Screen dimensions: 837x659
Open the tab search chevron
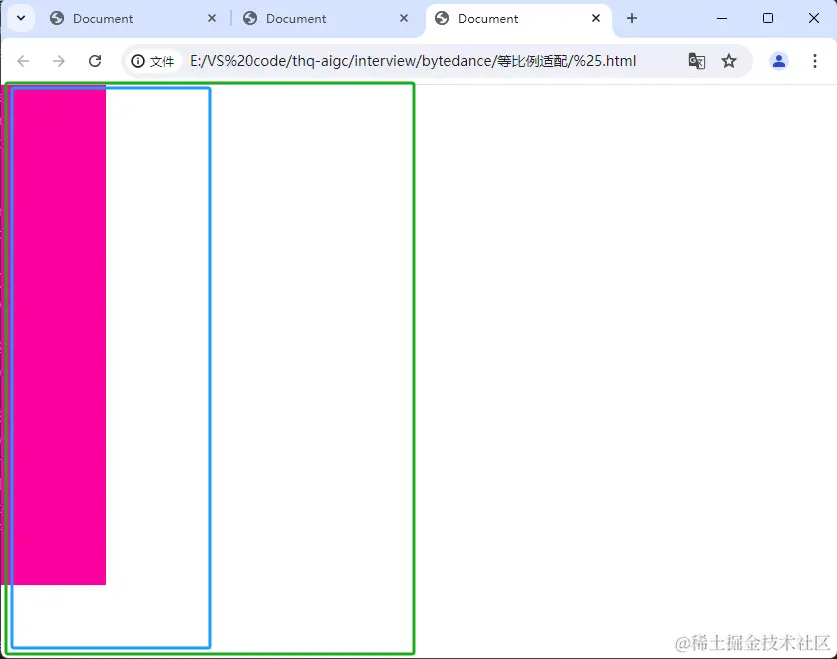(20, 18)
